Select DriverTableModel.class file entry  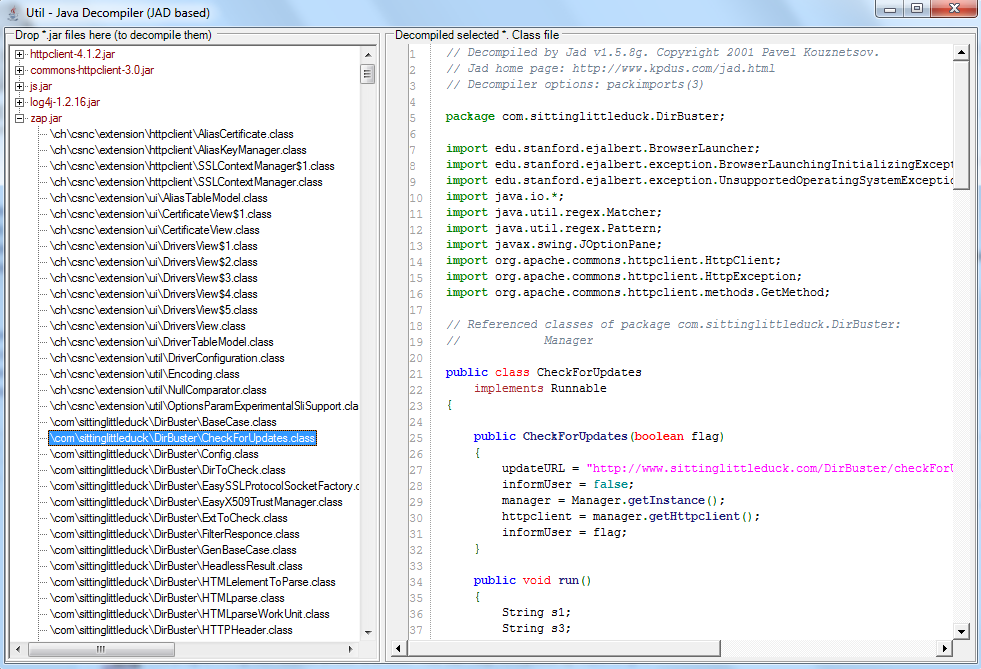pyautogui.click(x=161, y=342)
